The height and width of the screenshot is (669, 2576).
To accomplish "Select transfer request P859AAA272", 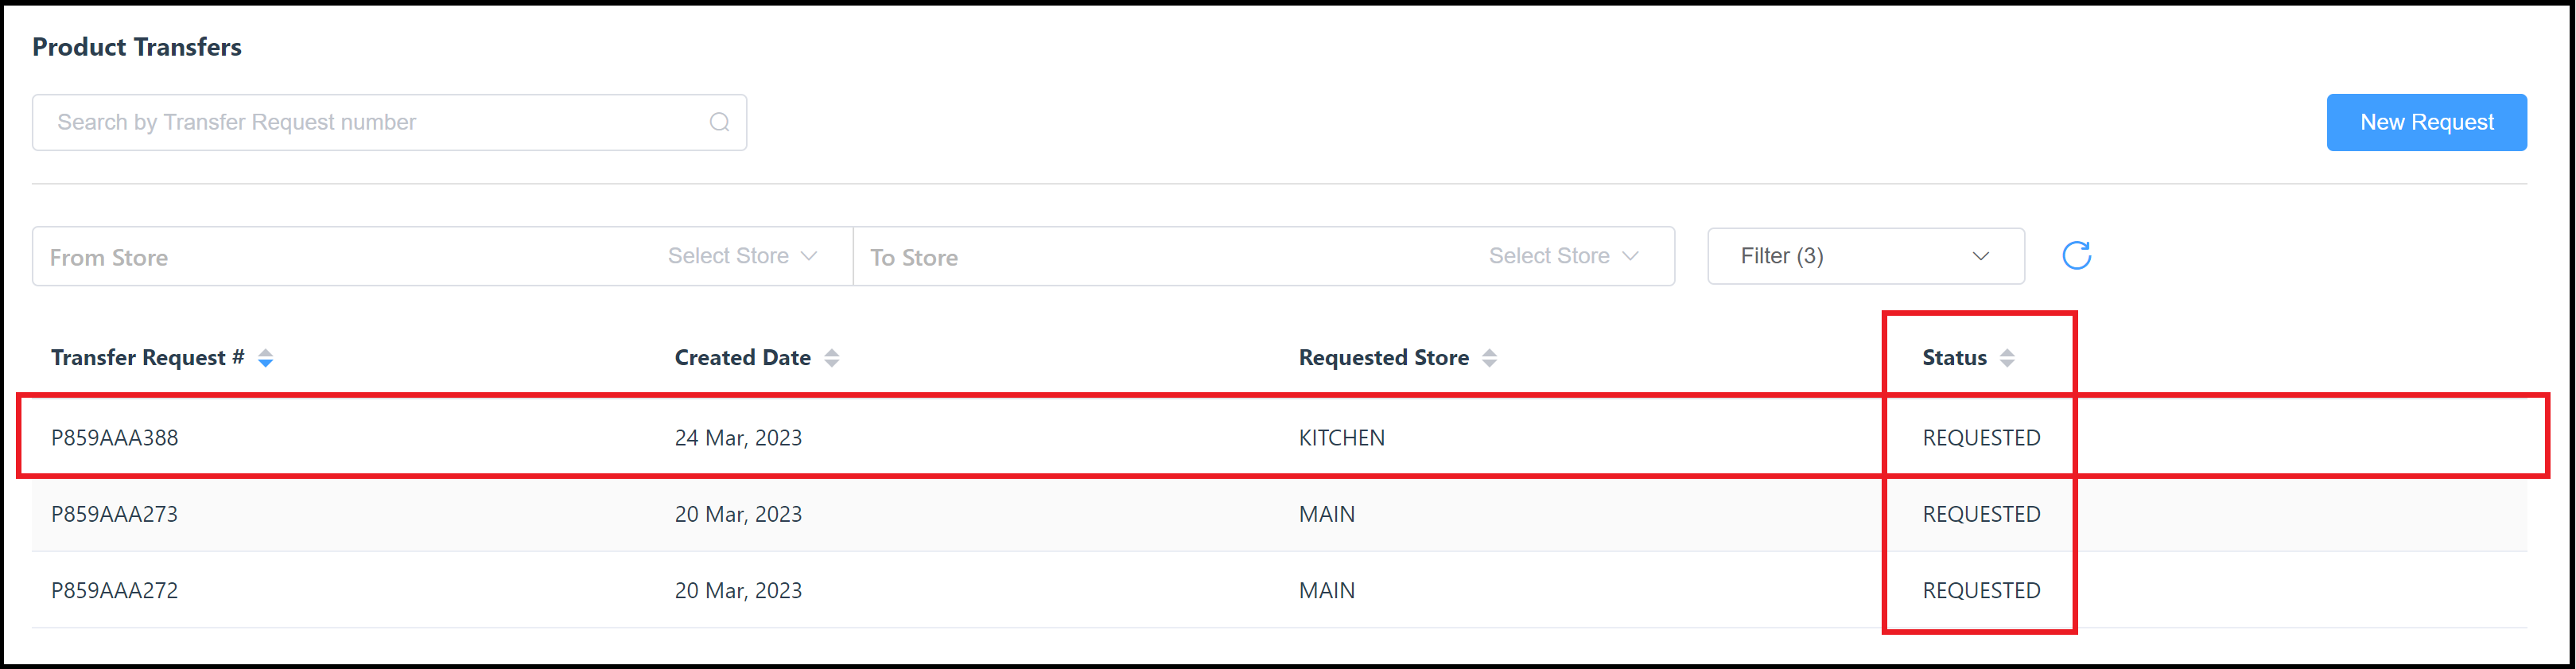I will pyautogui.click(x=115, y=590).
